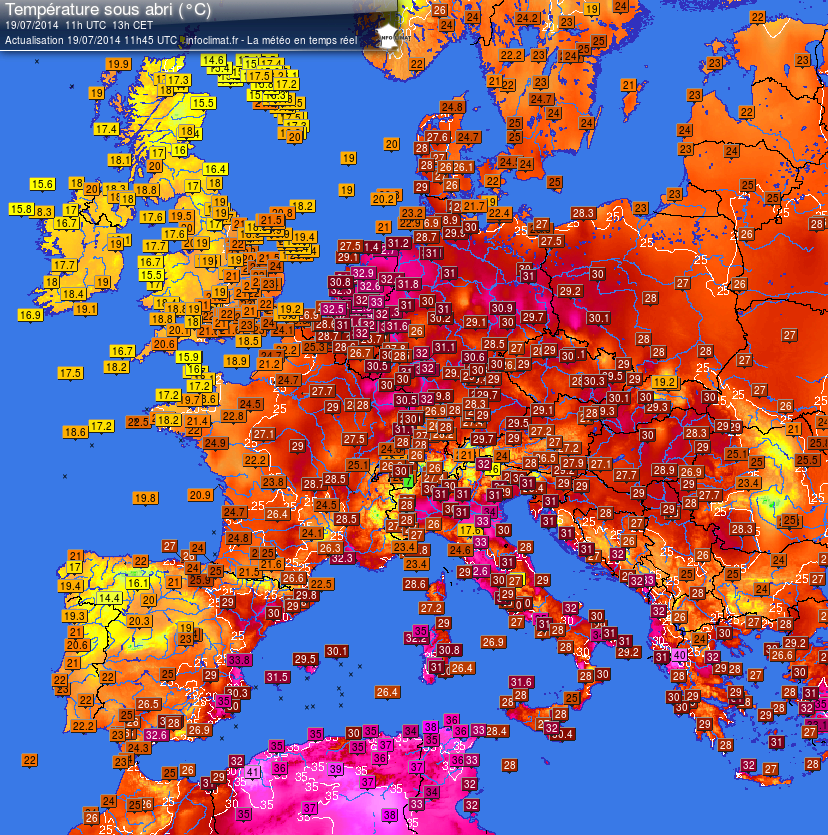Select the 15.9 Cornwall label
The height and width of the screenshot is (835, 828).
coord(187,357)
